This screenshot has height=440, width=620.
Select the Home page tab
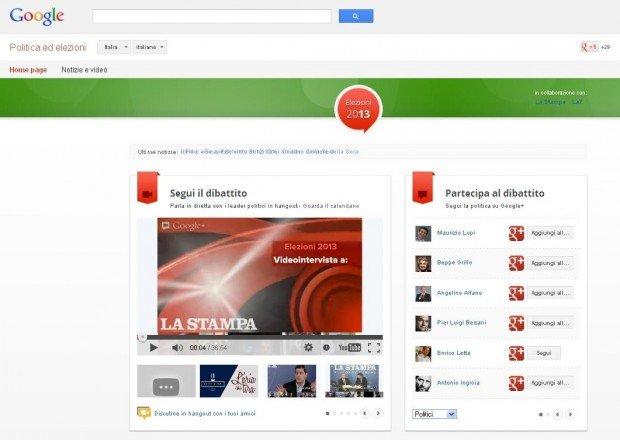(x=28, y=70)
